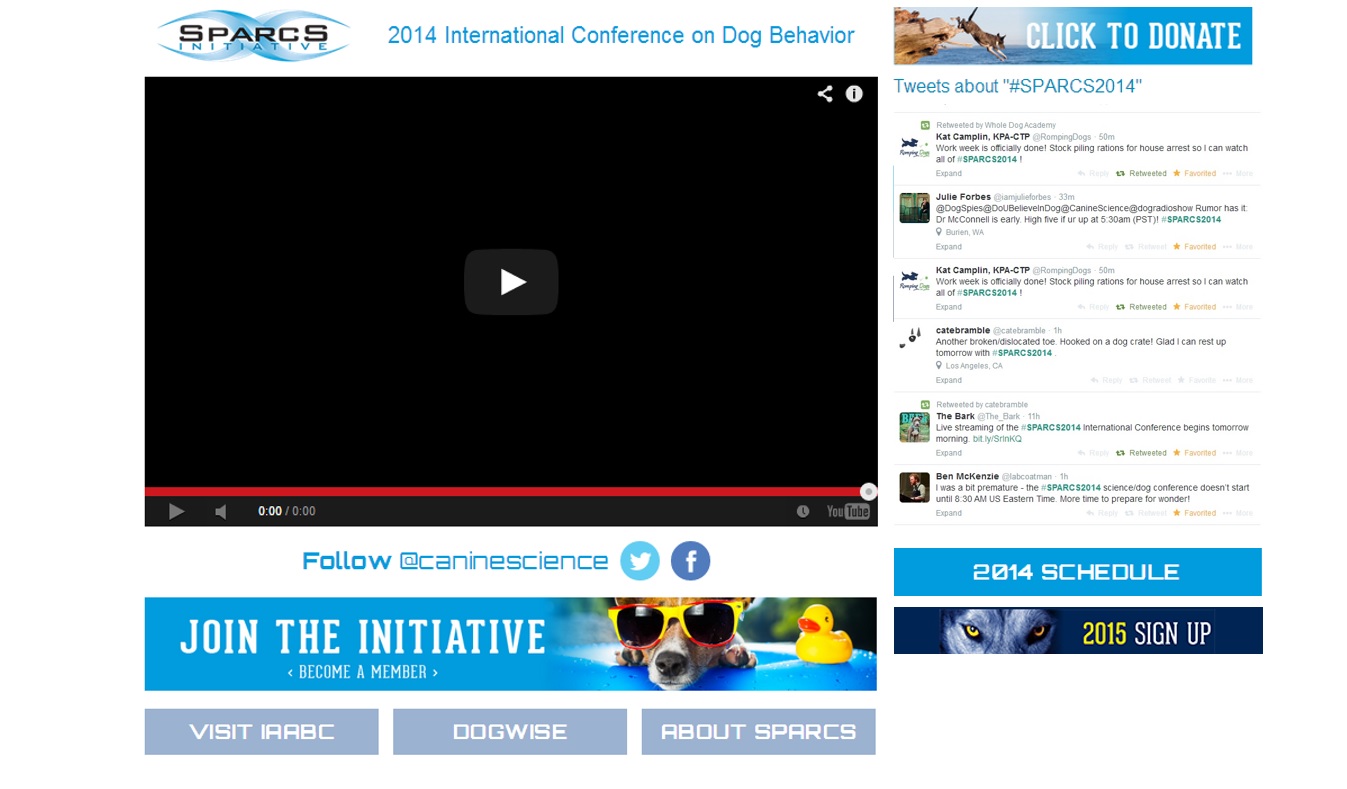The height and width of the screenshot is (789, 1347).
Task: Open the YouTube logo in the player bar
Action: (848, 511)
